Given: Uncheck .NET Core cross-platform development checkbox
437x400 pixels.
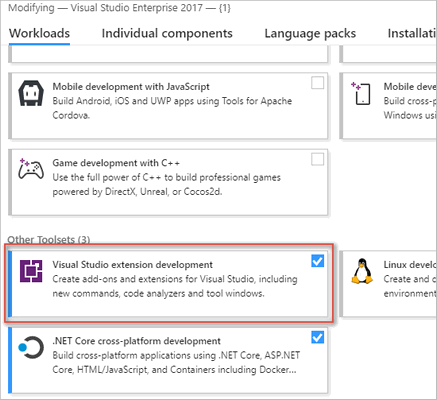Looking at the screenshot, I should pos(317,337).
